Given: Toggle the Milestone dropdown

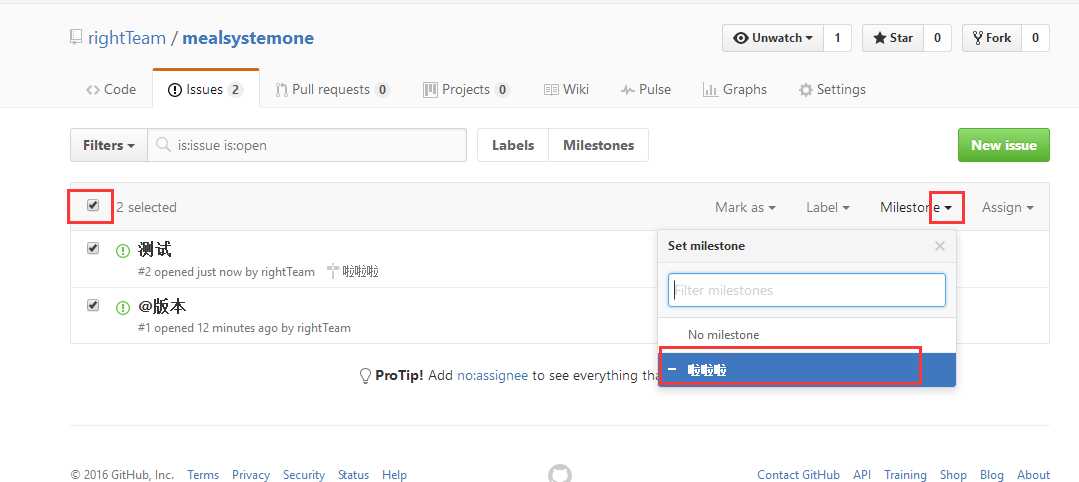Looking at the screenshot, I should click(916, 207).
